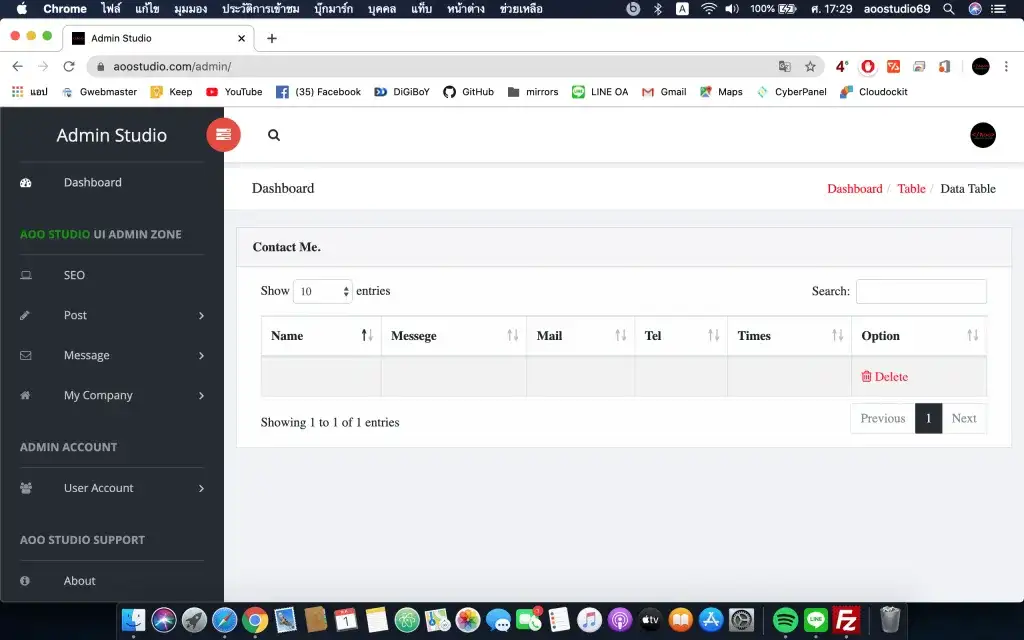Expand the Post submenu

point(201,315)
